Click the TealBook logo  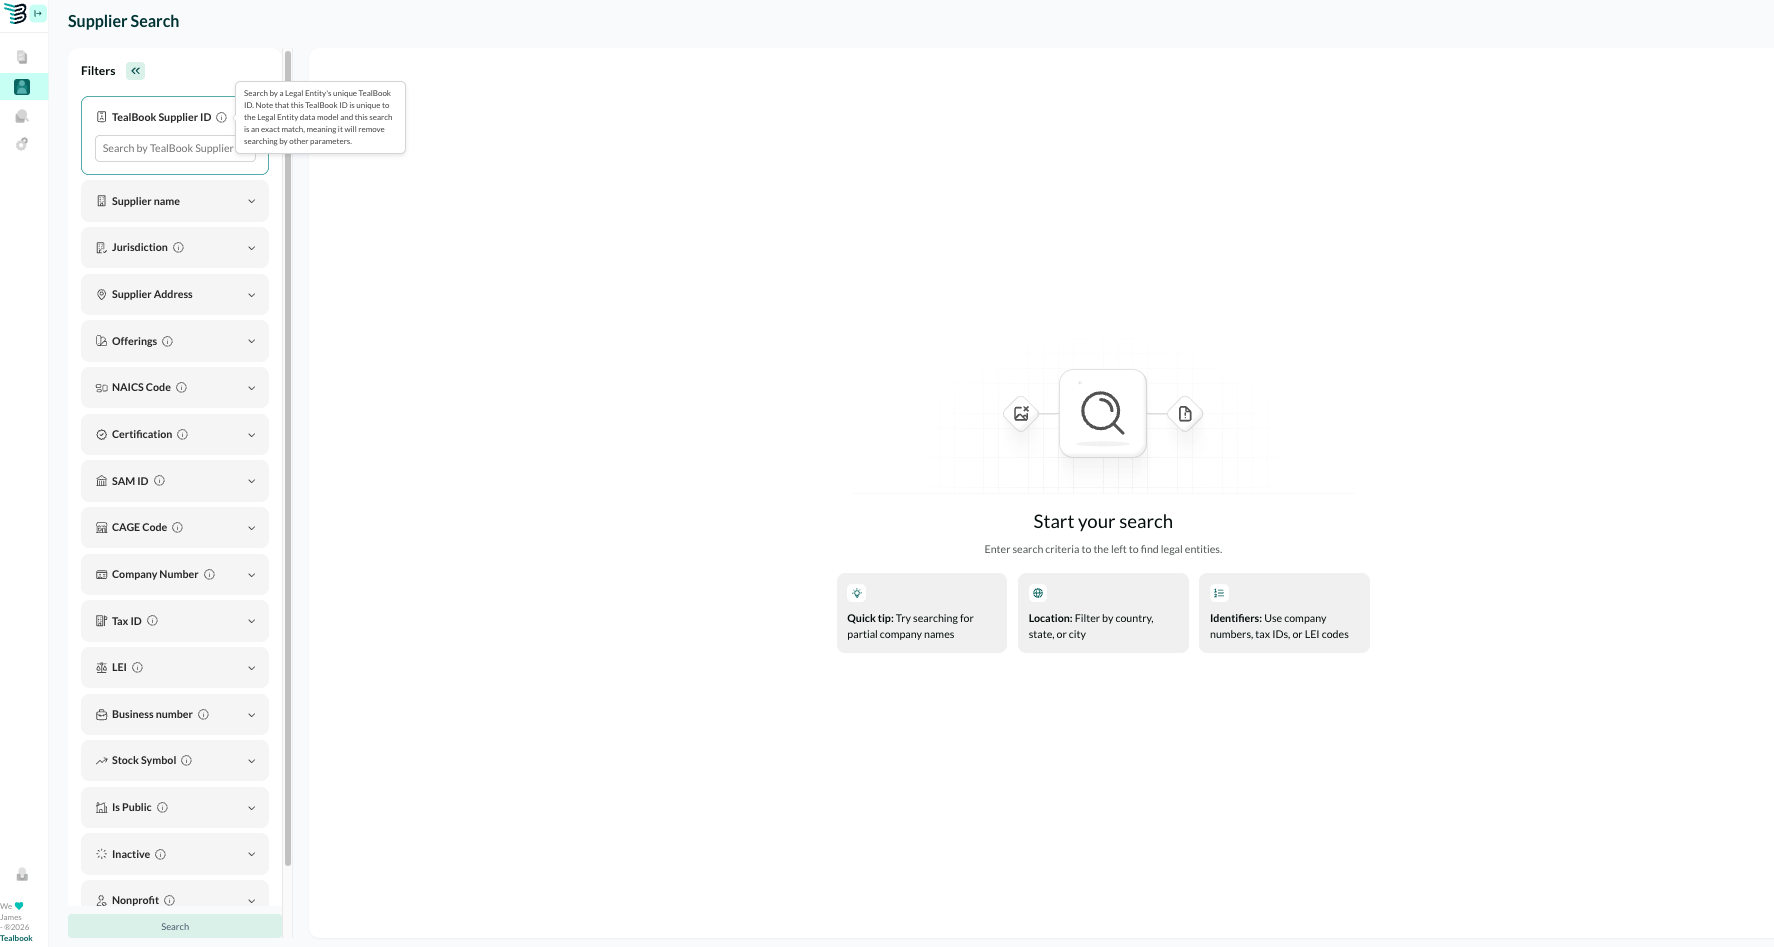pyautogui.click(x=17, y=14)
